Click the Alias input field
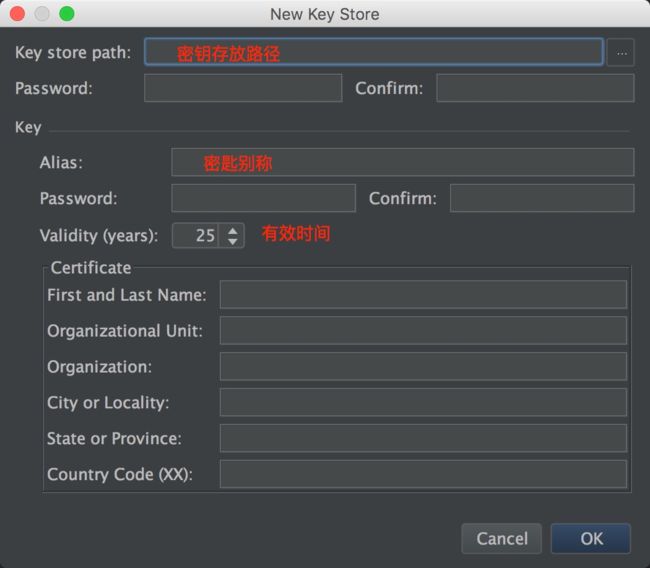Image resolution: width=650 pixels, height=568 pixels. click(x=403, y=162)
